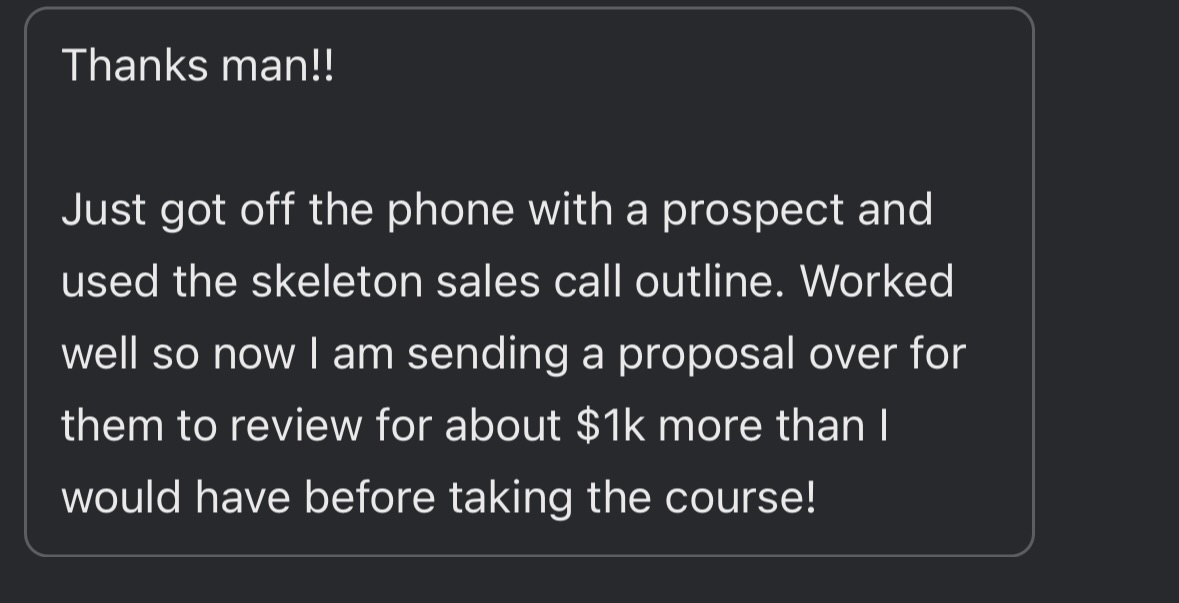Image resolution: width=1179 pixels, height=603 pixels.
Task: Click the word 'prospect' in the message
Action: click(752, 211)
